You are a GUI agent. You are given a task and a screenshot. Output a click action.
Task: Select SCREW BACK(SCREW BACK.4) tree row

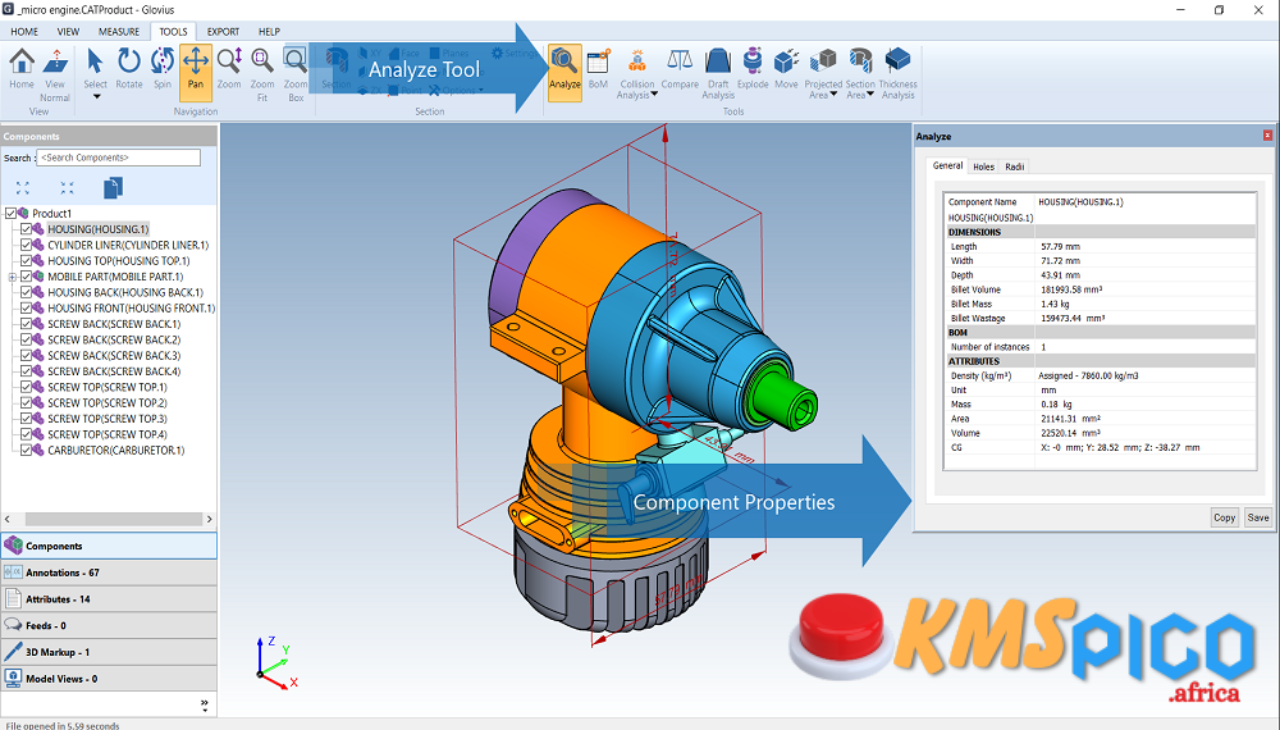click(x=114, y=371)
